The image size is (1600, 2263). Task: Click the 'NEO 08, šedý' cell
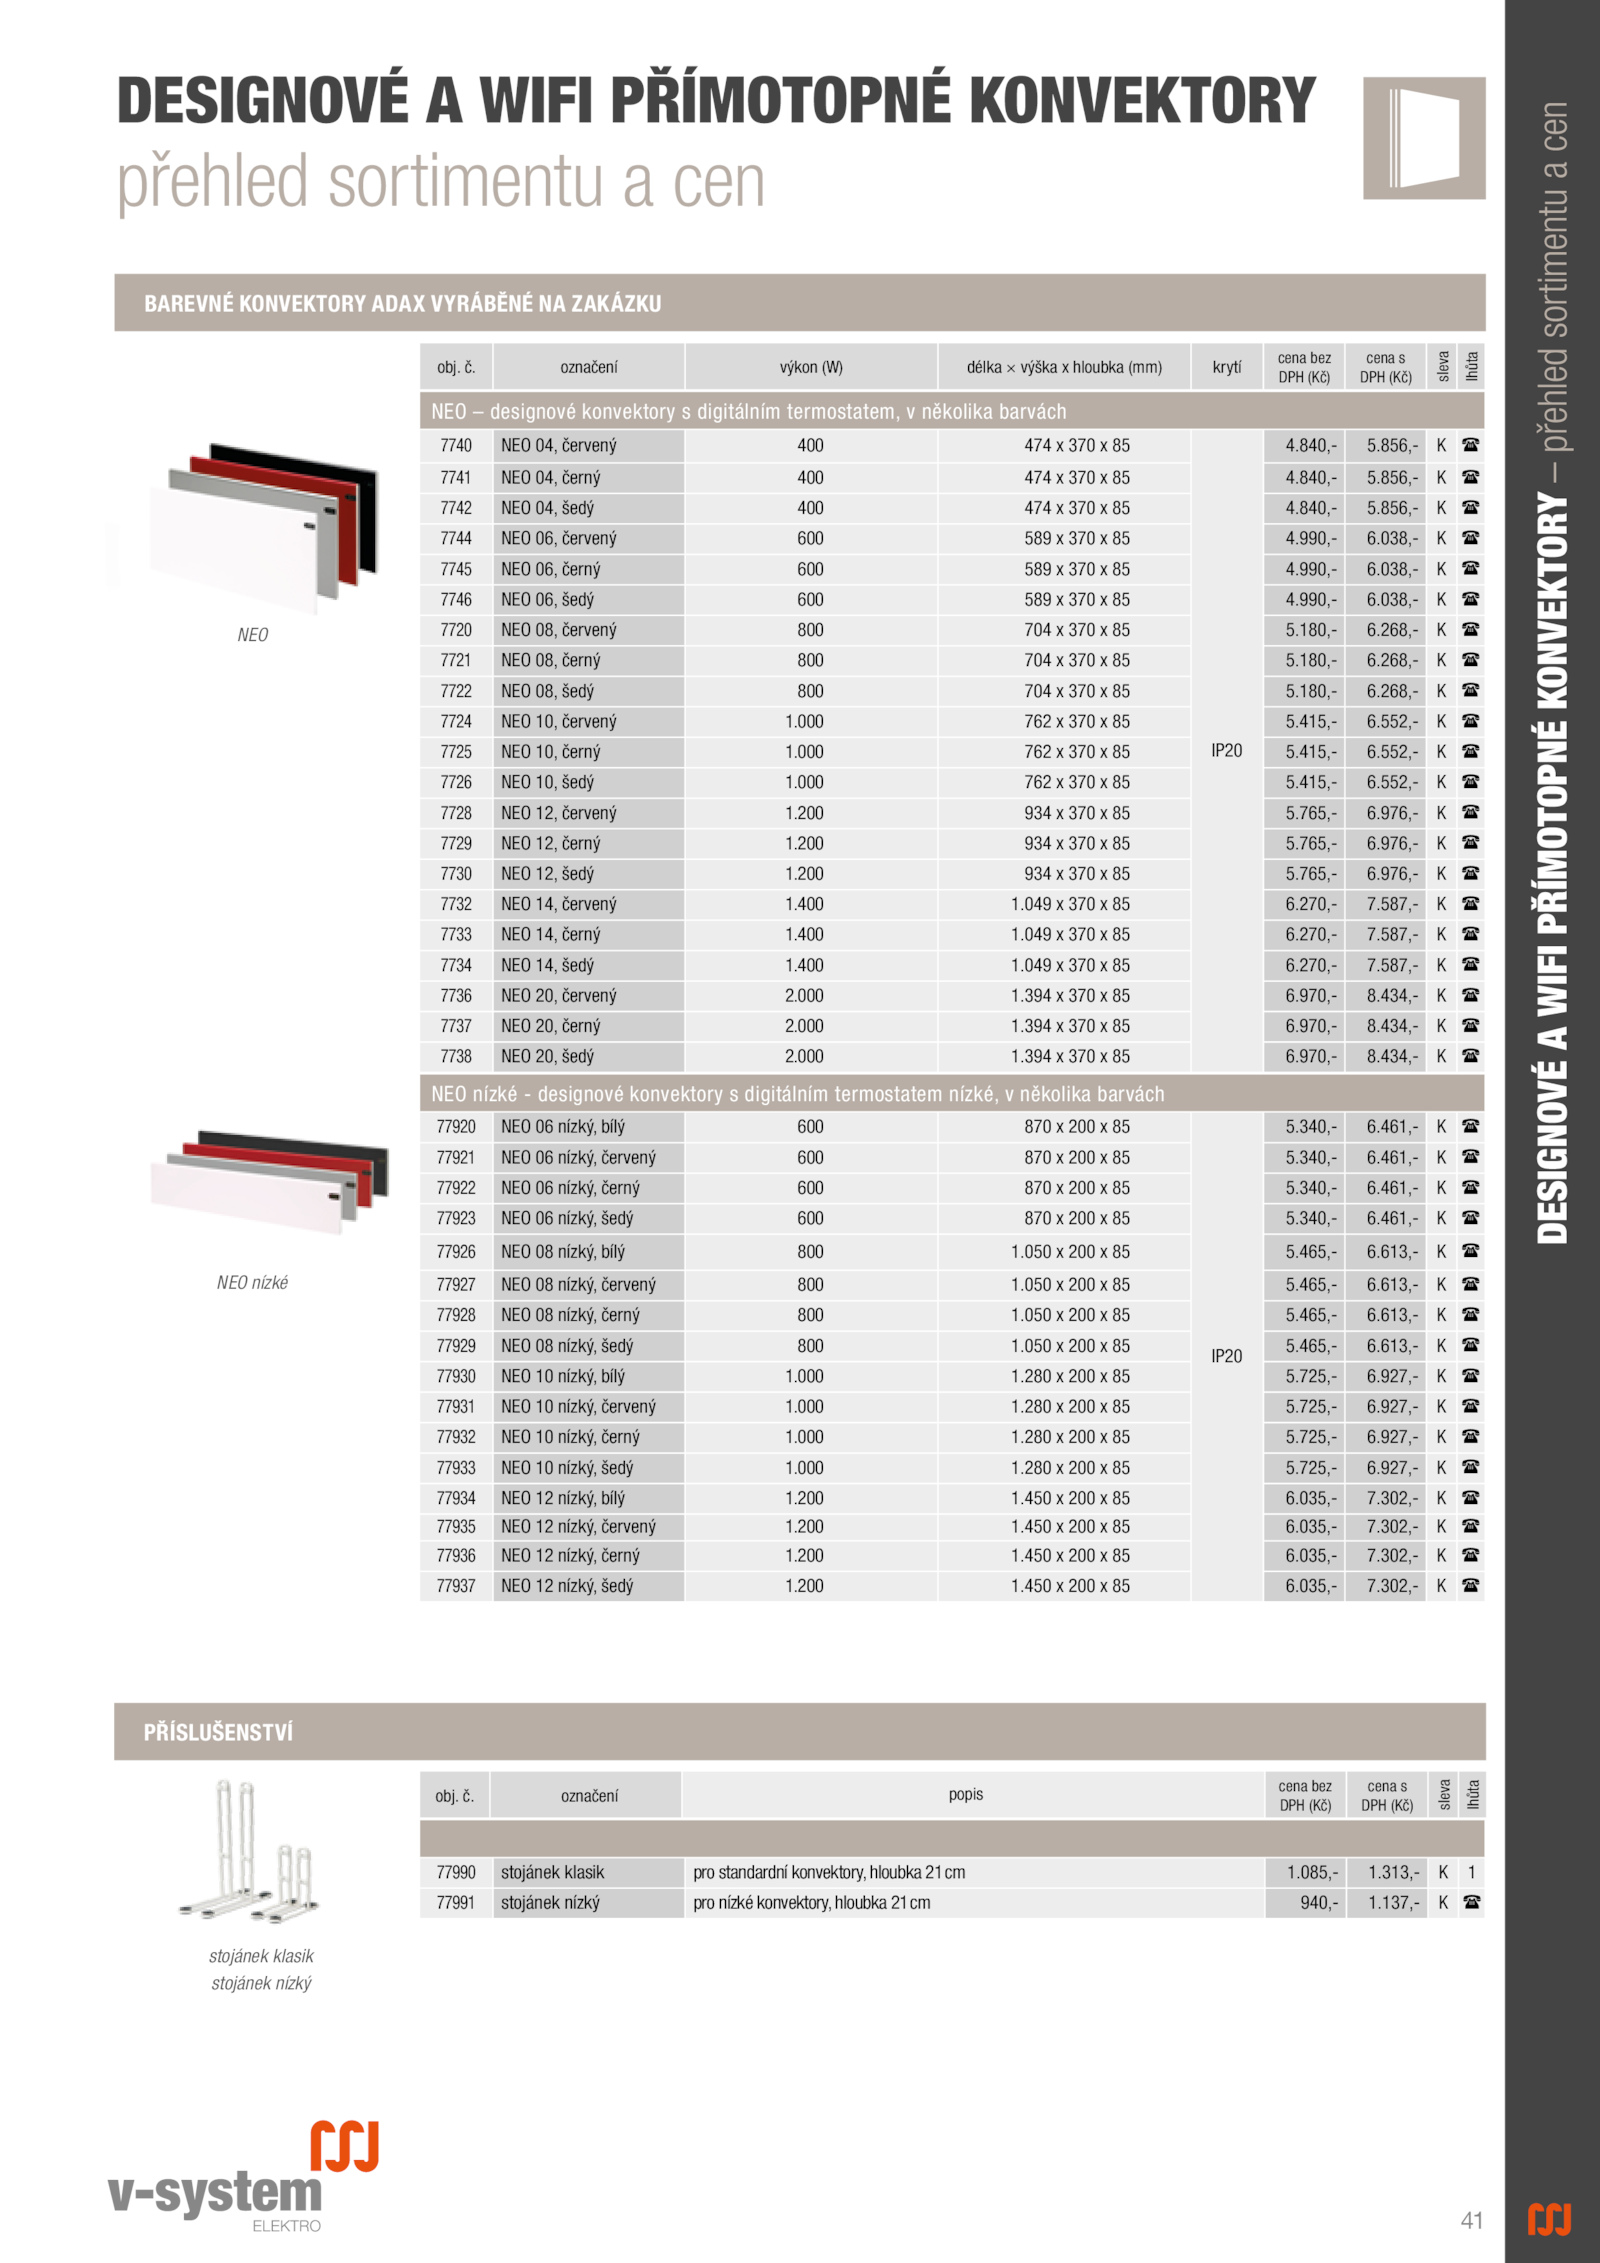coord(589,691)
